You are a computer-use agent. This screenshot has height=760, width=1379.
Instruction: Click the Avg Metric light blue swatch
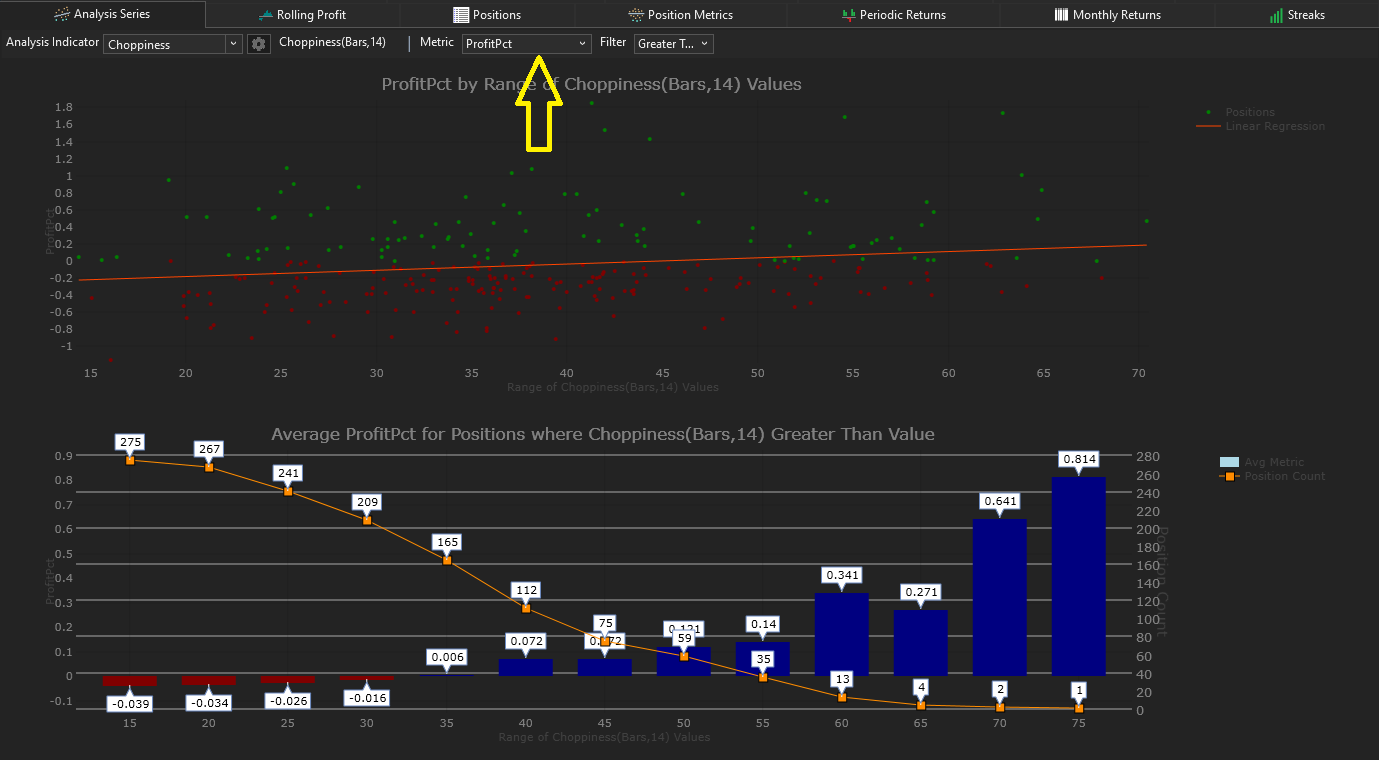tap(1229, 462)
